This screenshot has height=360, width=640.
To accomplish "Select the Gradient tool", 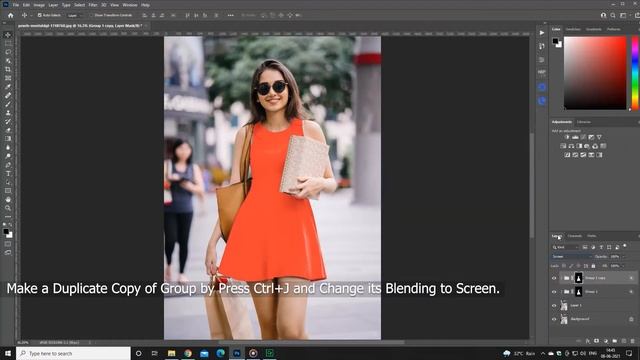I will click(x=8, y=139).
